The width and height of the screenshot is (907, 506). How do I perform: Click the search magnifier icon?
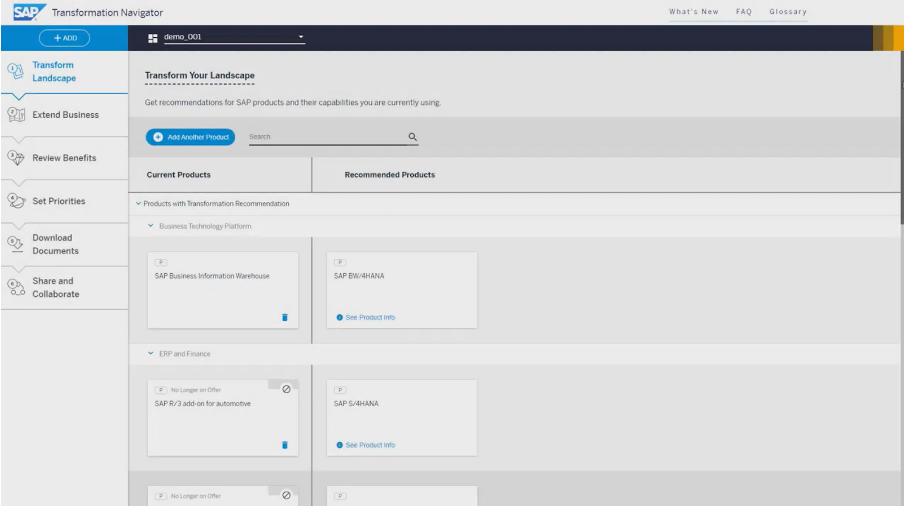point(412,137)
